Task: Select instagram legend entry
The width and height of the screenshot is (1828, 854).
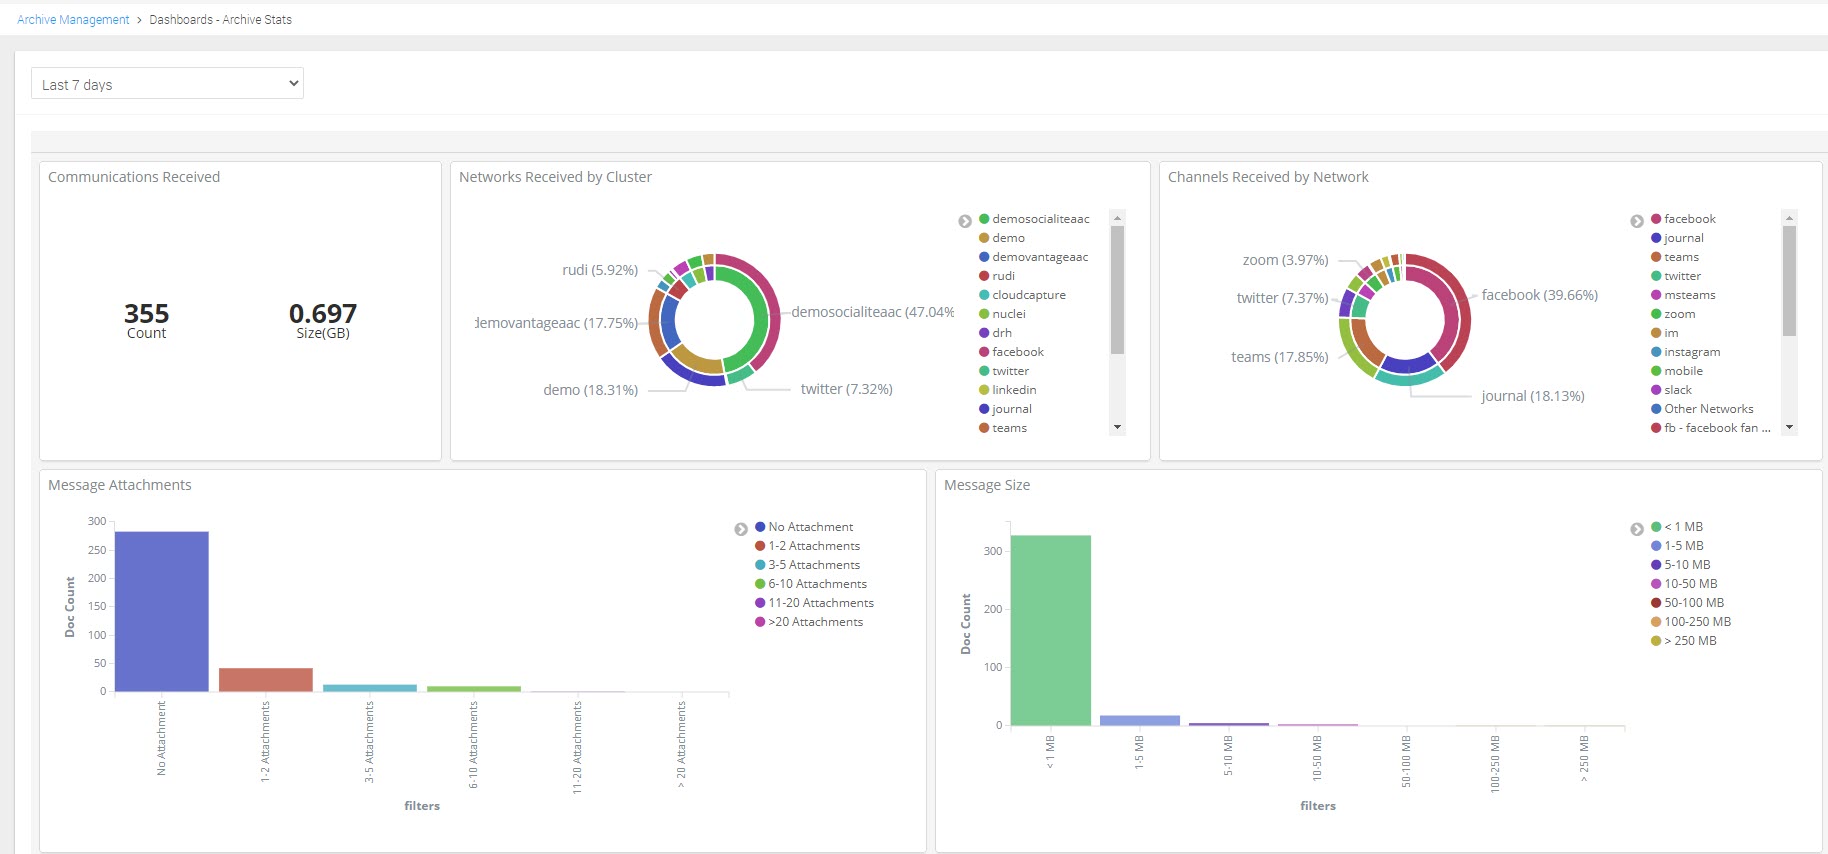Action: pyautogui.click(x=1686, y=352)
